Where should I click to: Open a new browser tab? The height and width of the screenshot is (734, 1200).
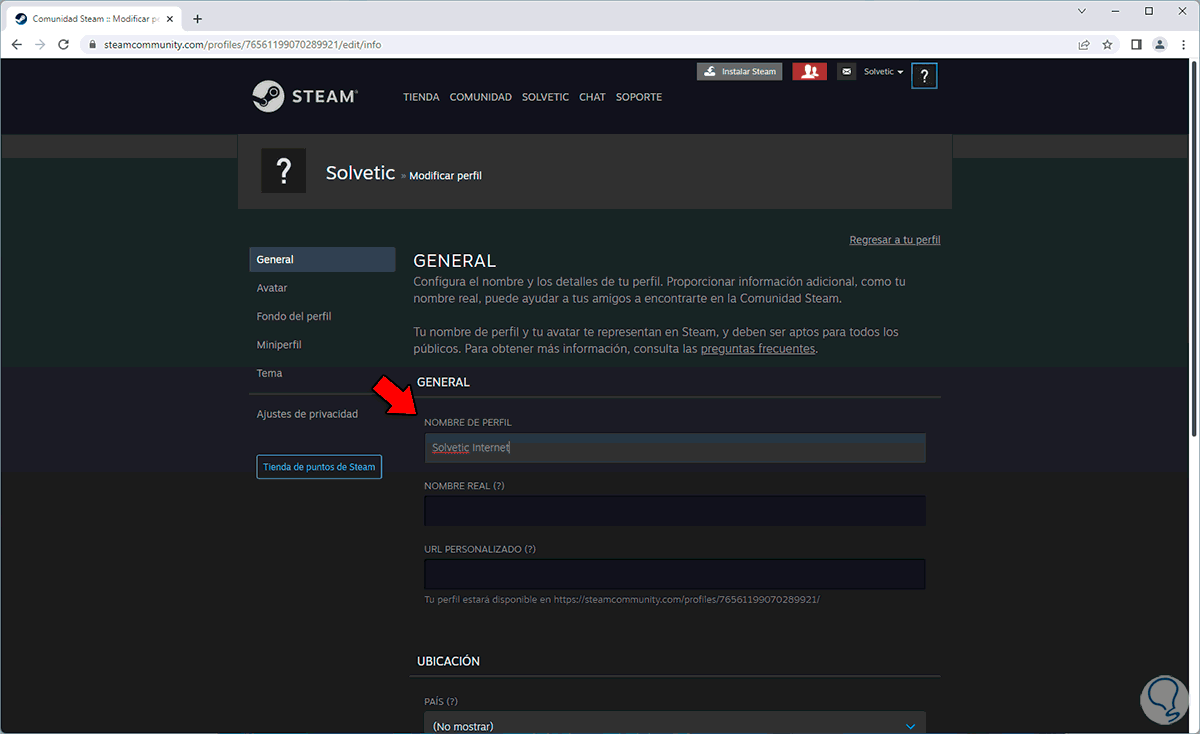[197, 19]
